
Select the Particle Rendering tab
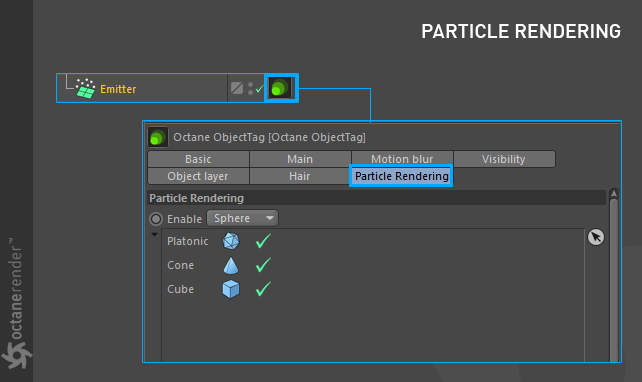coord(401,176)
